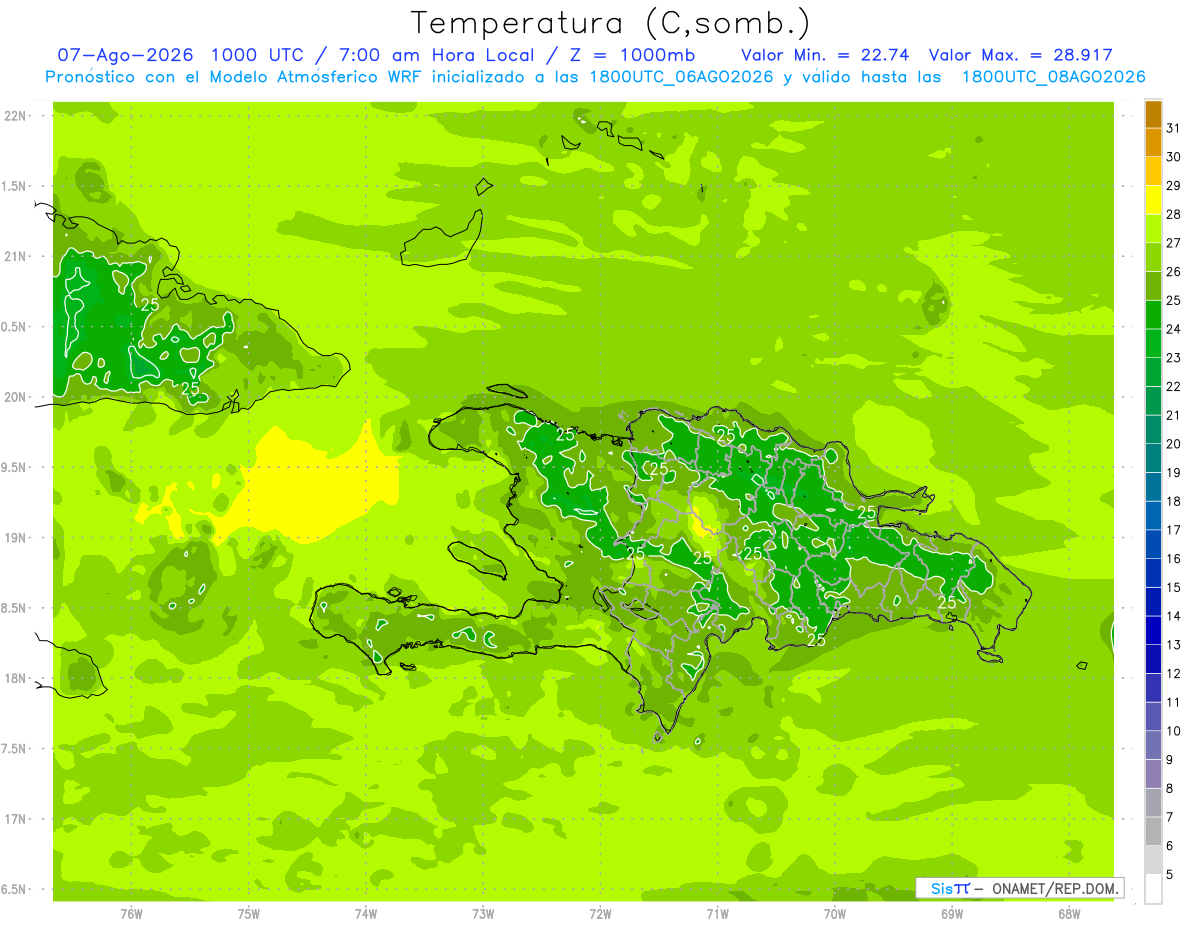This screenshot has height=927, width=1200.
Task: Click longitude axis label '75W'
Action: [x=248, y=913]
